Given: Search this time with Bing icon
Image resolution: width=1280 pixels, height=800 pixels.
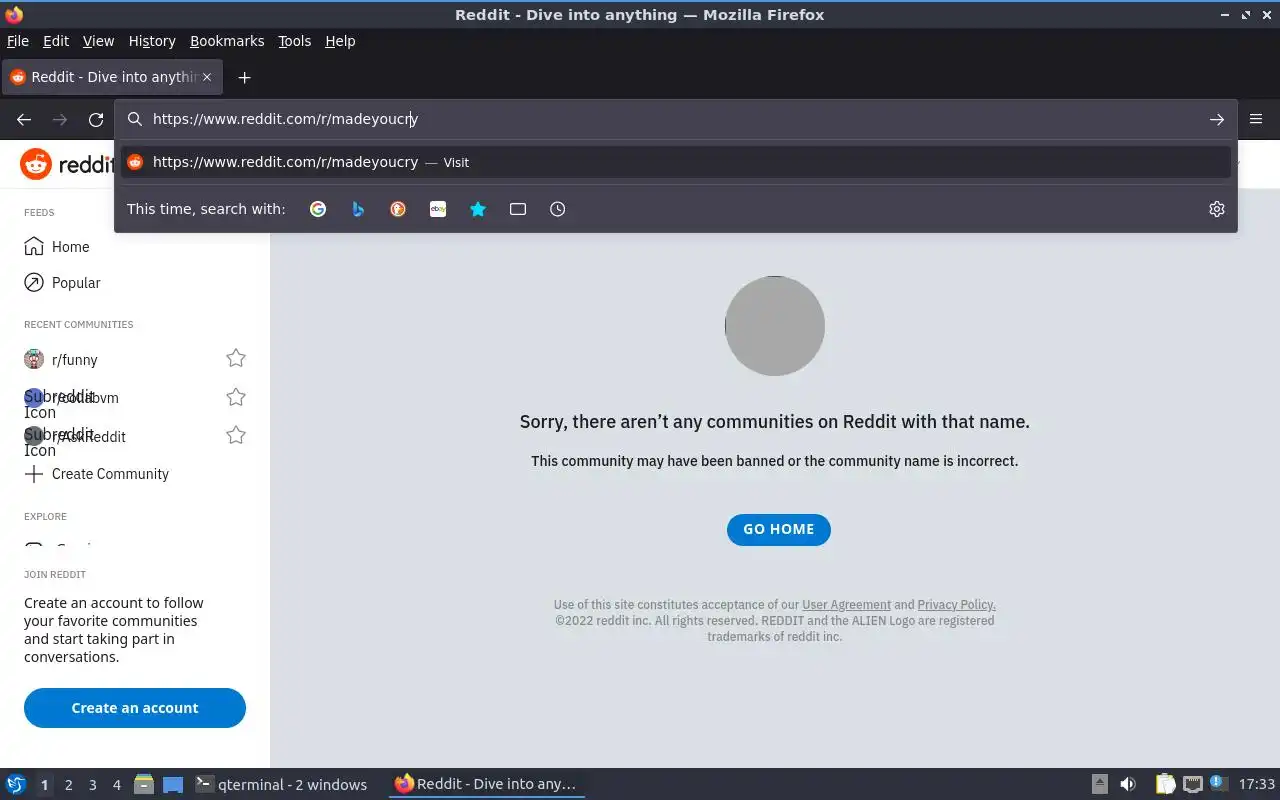Looking at the screenshot, I should pyautogui.click(x=358, y=209).
